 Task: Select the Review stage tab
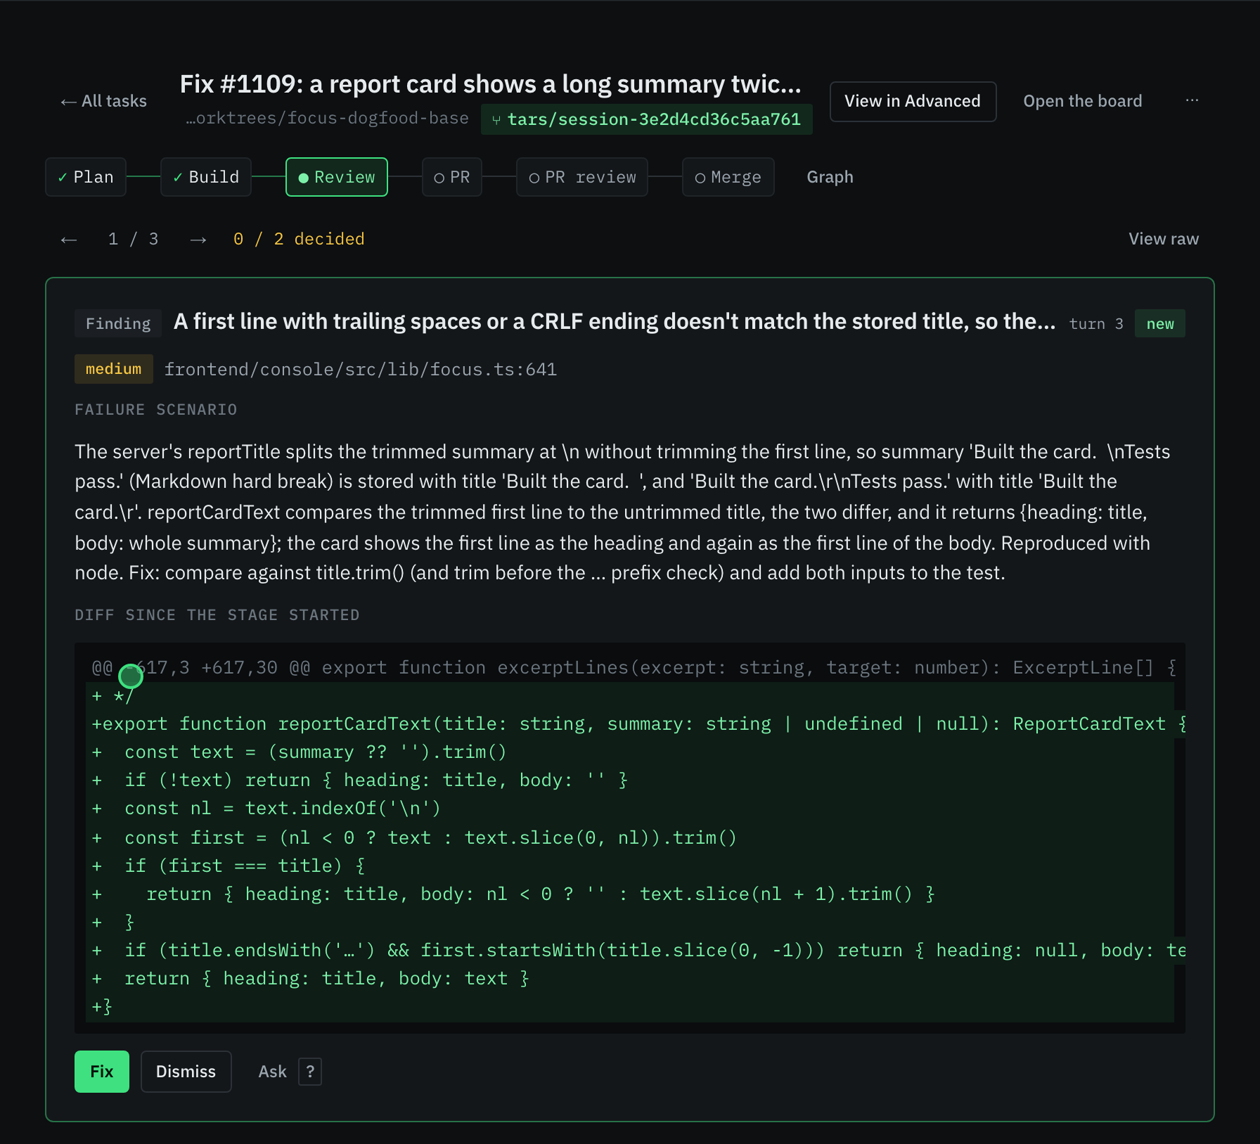337,177
